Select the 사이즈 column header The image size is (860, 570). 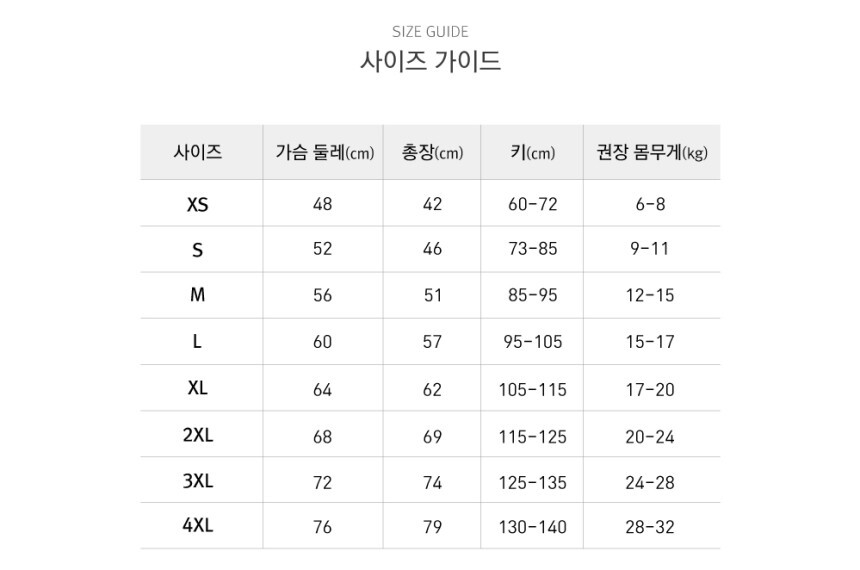[x=198, y=153]
